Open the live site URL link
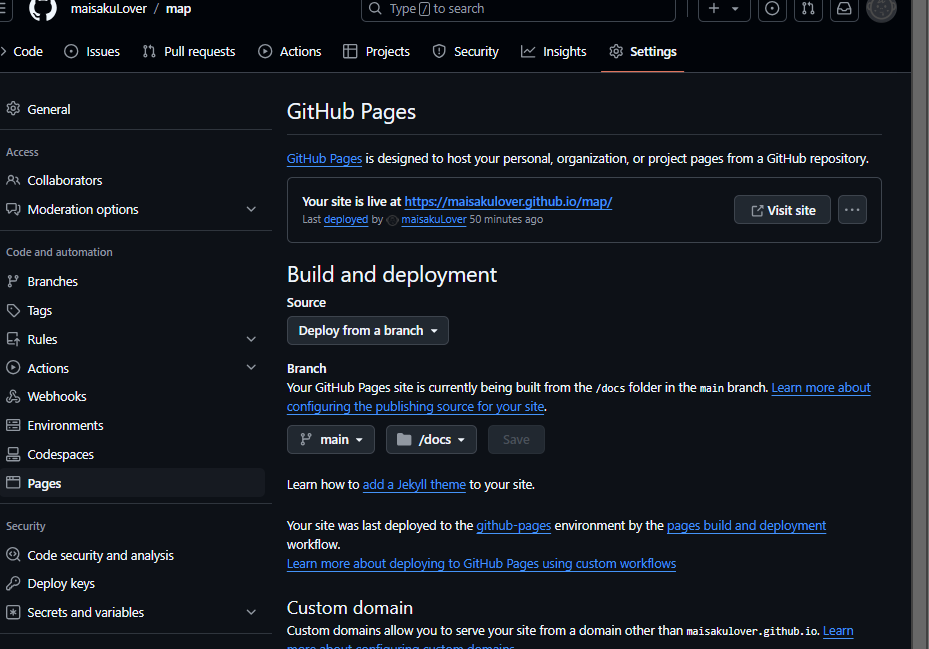 click(508, 202)
